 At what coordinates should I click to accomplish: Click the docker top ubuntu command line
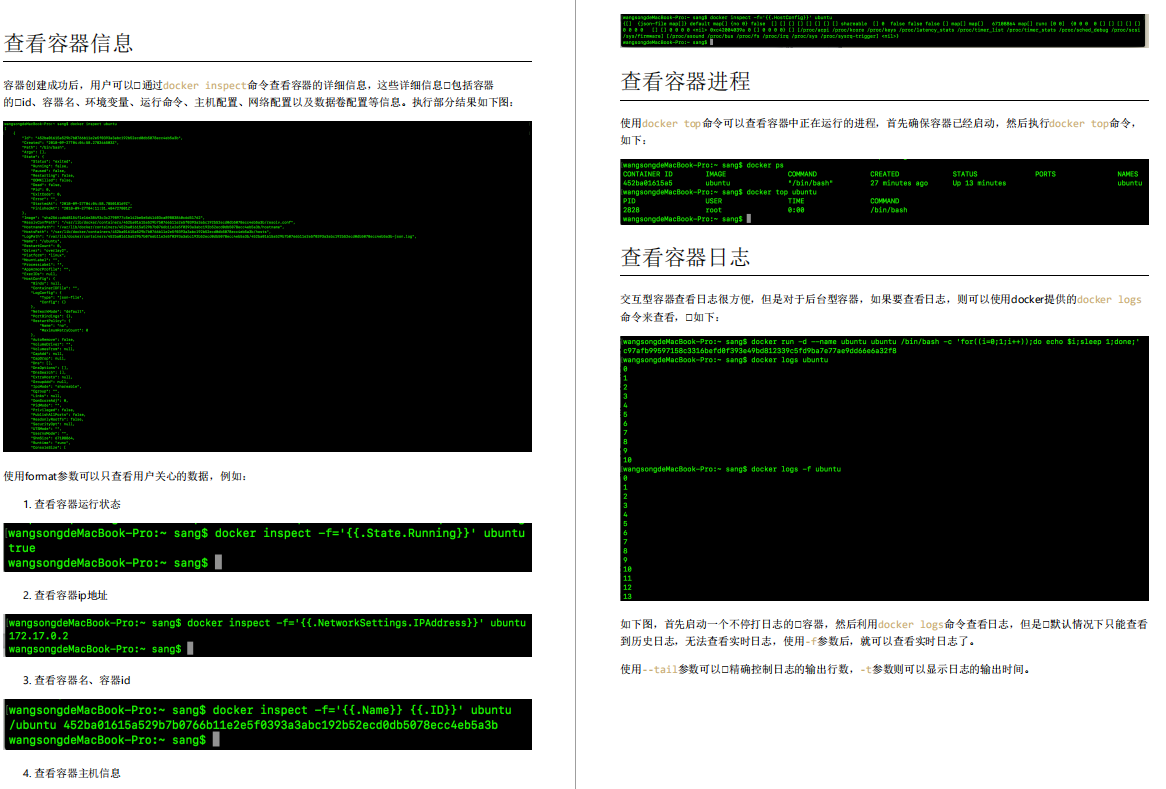pyautogui.click(x=720, y=192)
